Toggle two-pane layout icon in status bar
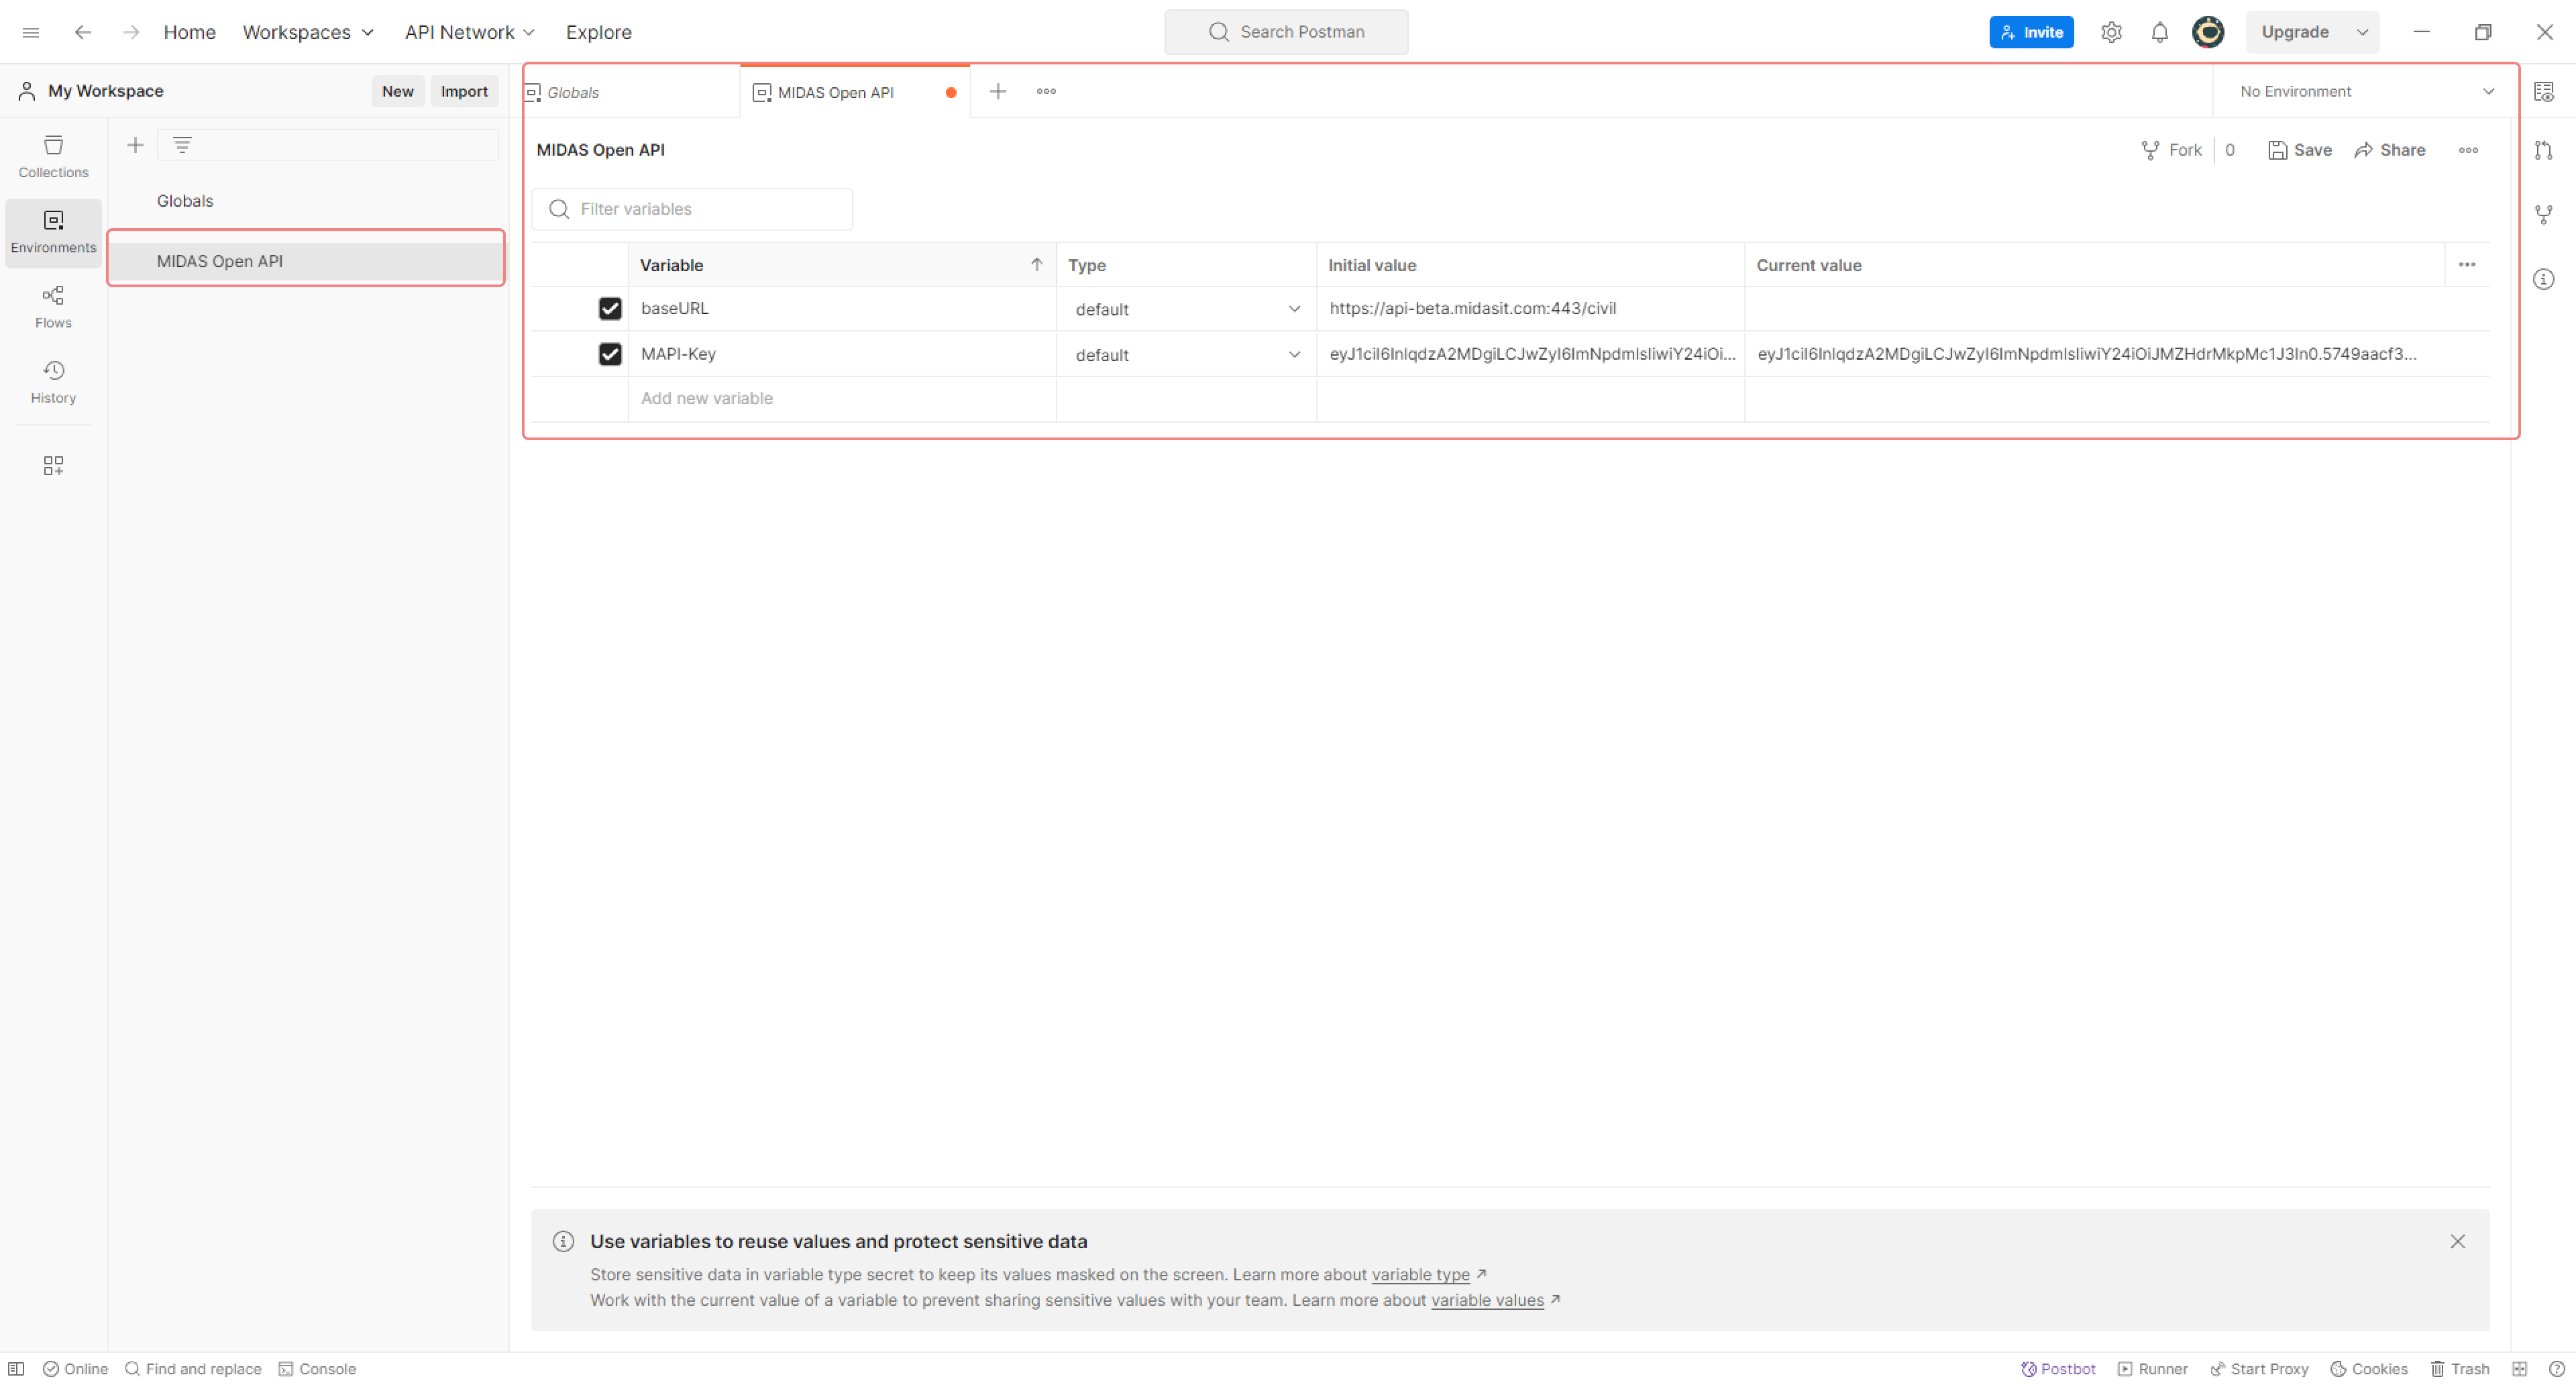Screen dimensions: 2576x1385 point(2519,1368)
